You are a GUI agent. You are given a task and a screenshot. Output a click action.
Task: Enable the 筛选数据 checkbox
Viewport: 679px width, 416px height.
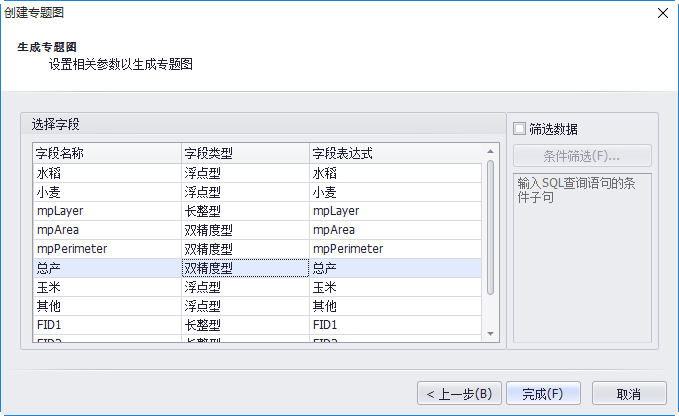click(519, 129)
